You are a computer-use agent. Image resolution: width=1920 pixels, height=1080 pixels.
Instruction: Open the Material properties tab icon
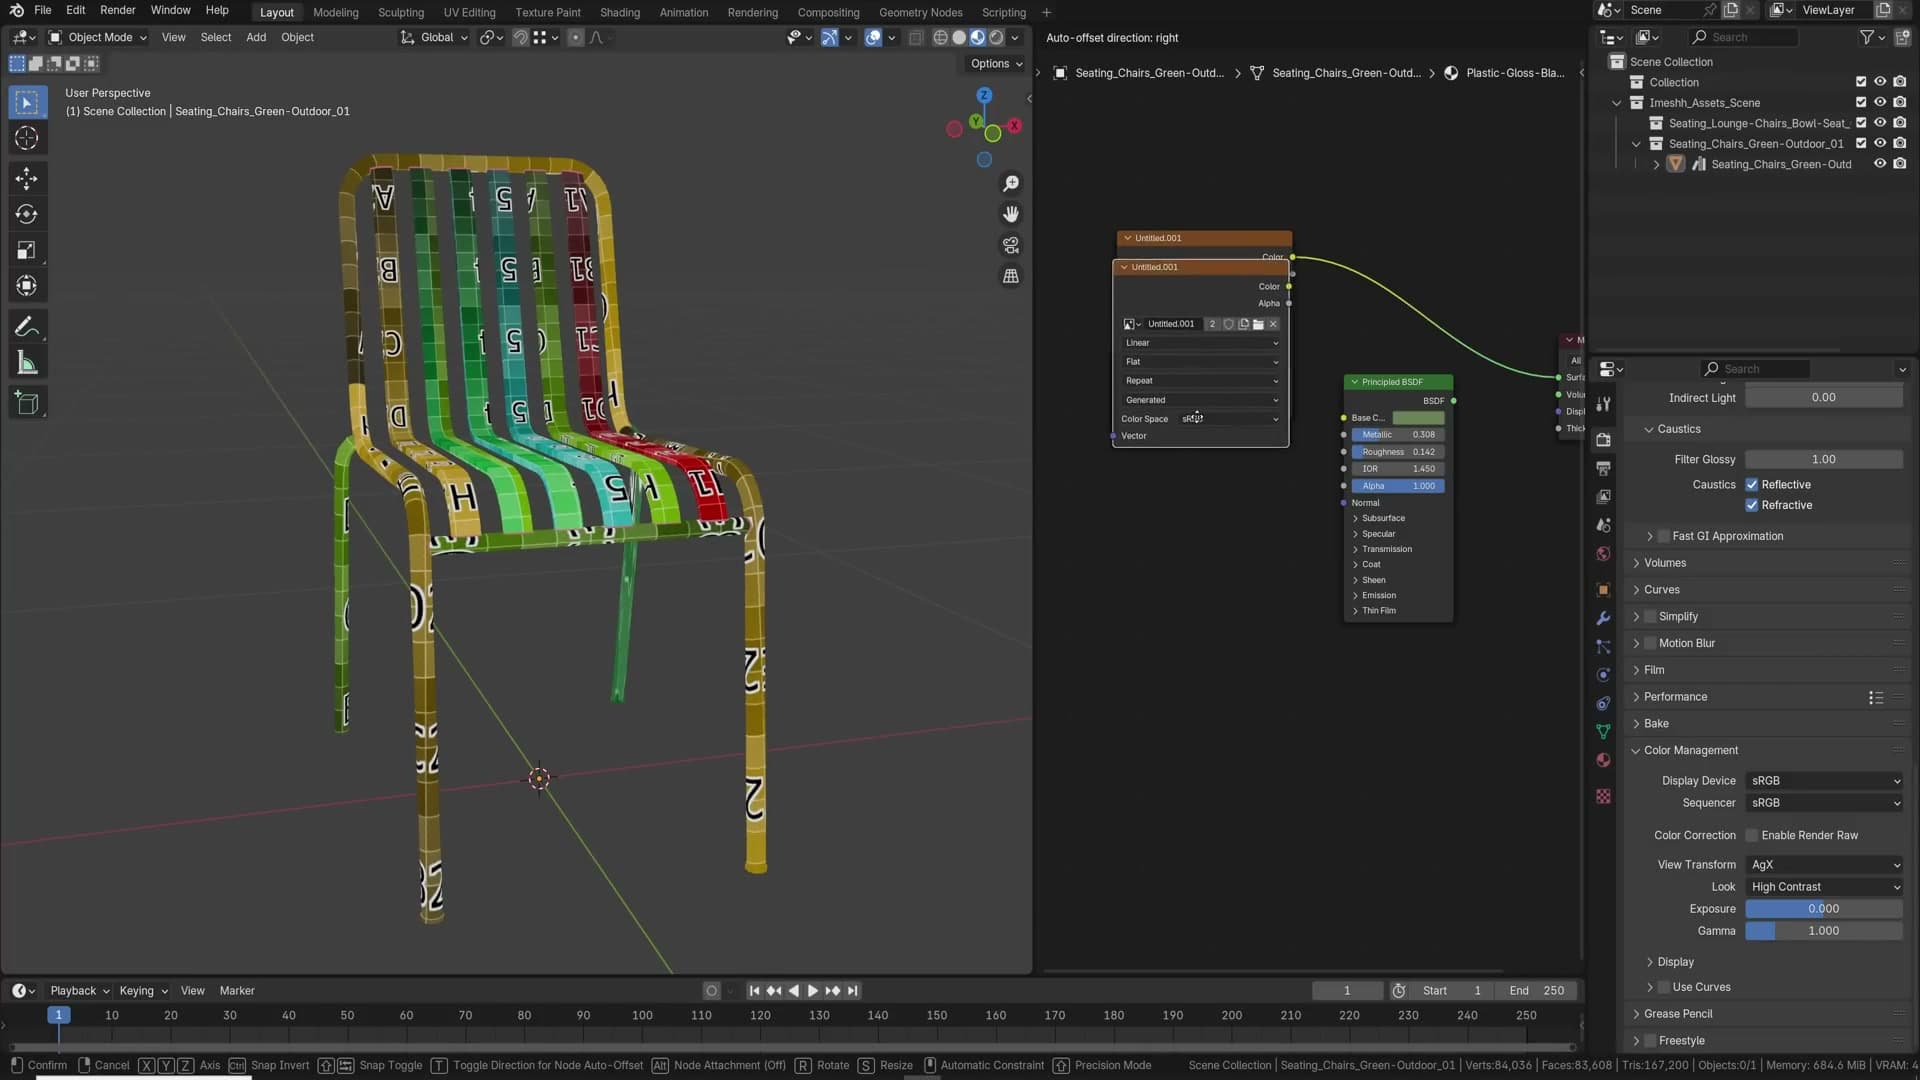point(1603,760)
